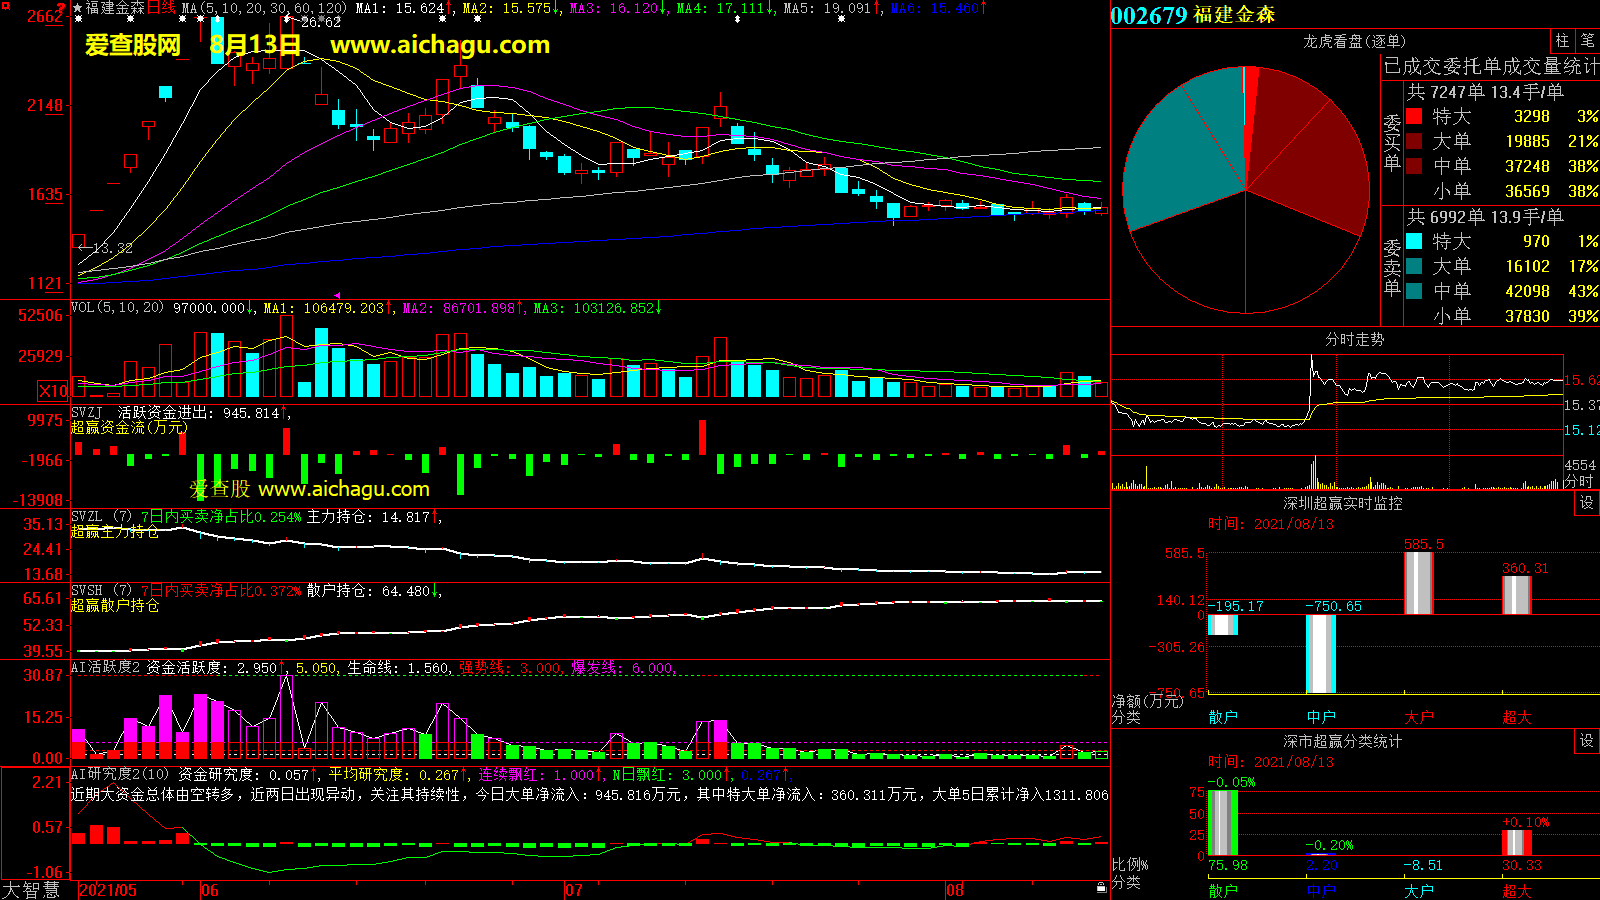Click the X10 volume scale icon

tap(53, 391)
